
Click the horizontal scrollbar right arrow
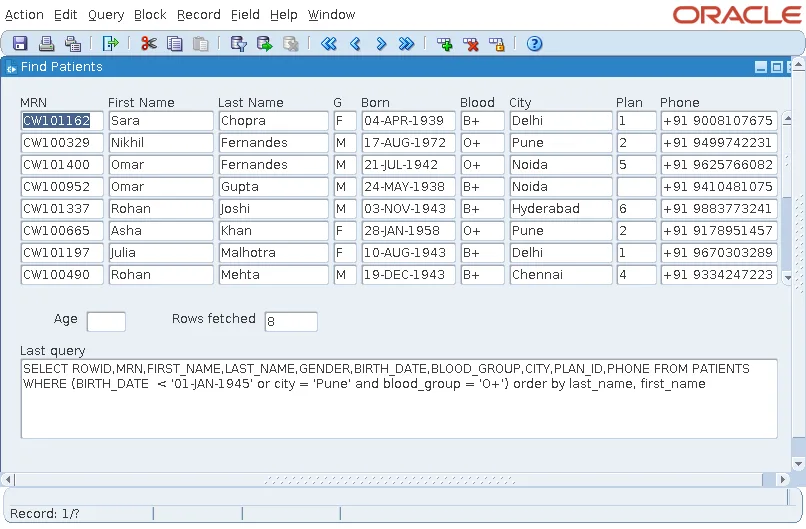coord(782,480)
